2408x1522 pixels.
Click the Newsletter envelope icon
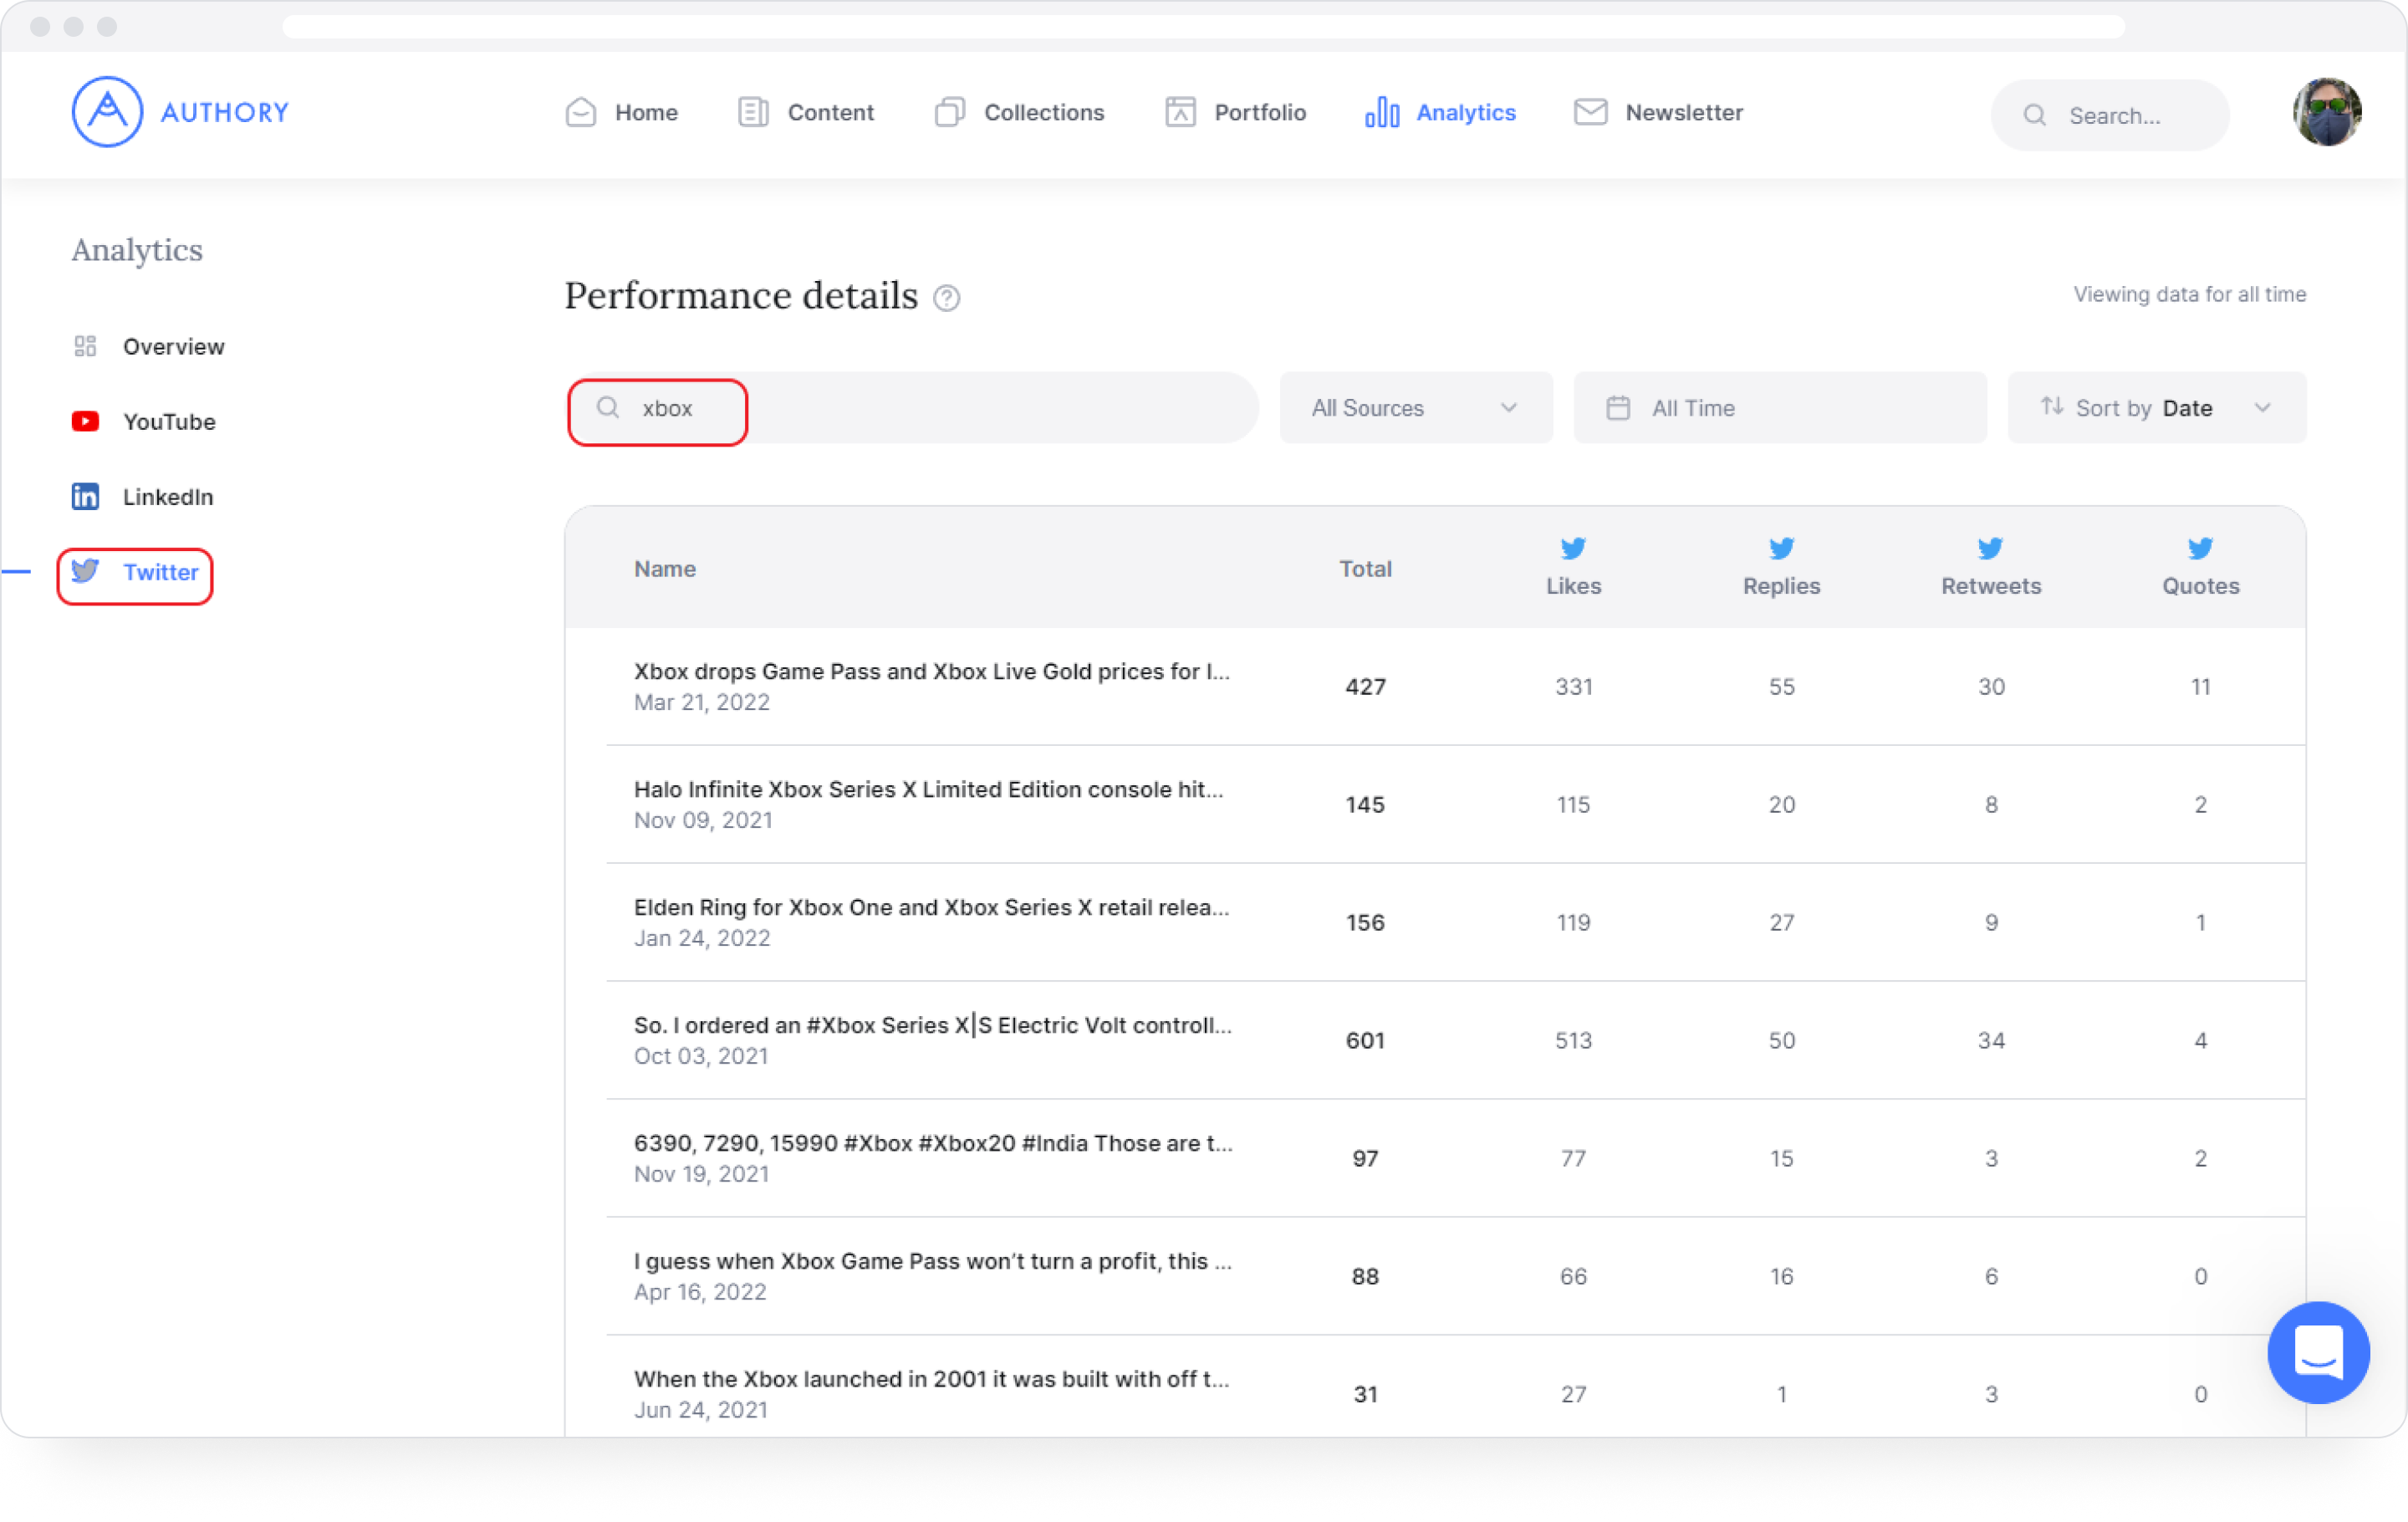click(1591, 112)
